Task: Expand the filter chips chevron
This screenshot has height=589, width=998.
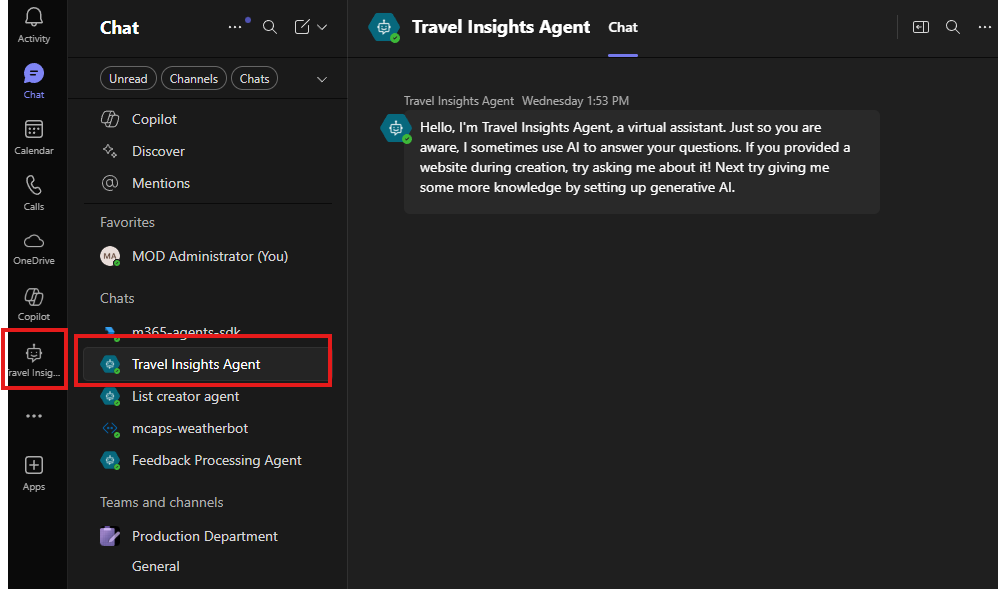Action: (322, 79)
